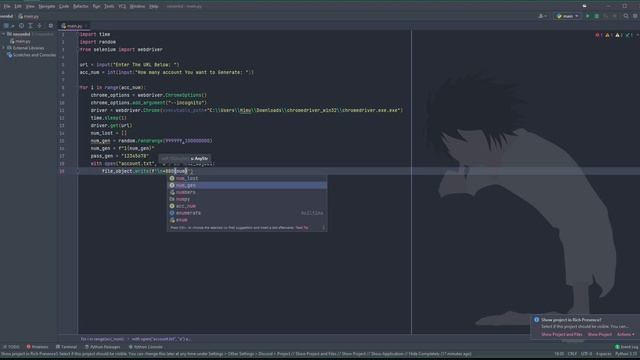Place cursor on 'import time' line
This screenshot has height=360, width=640.
pos(95,34)
